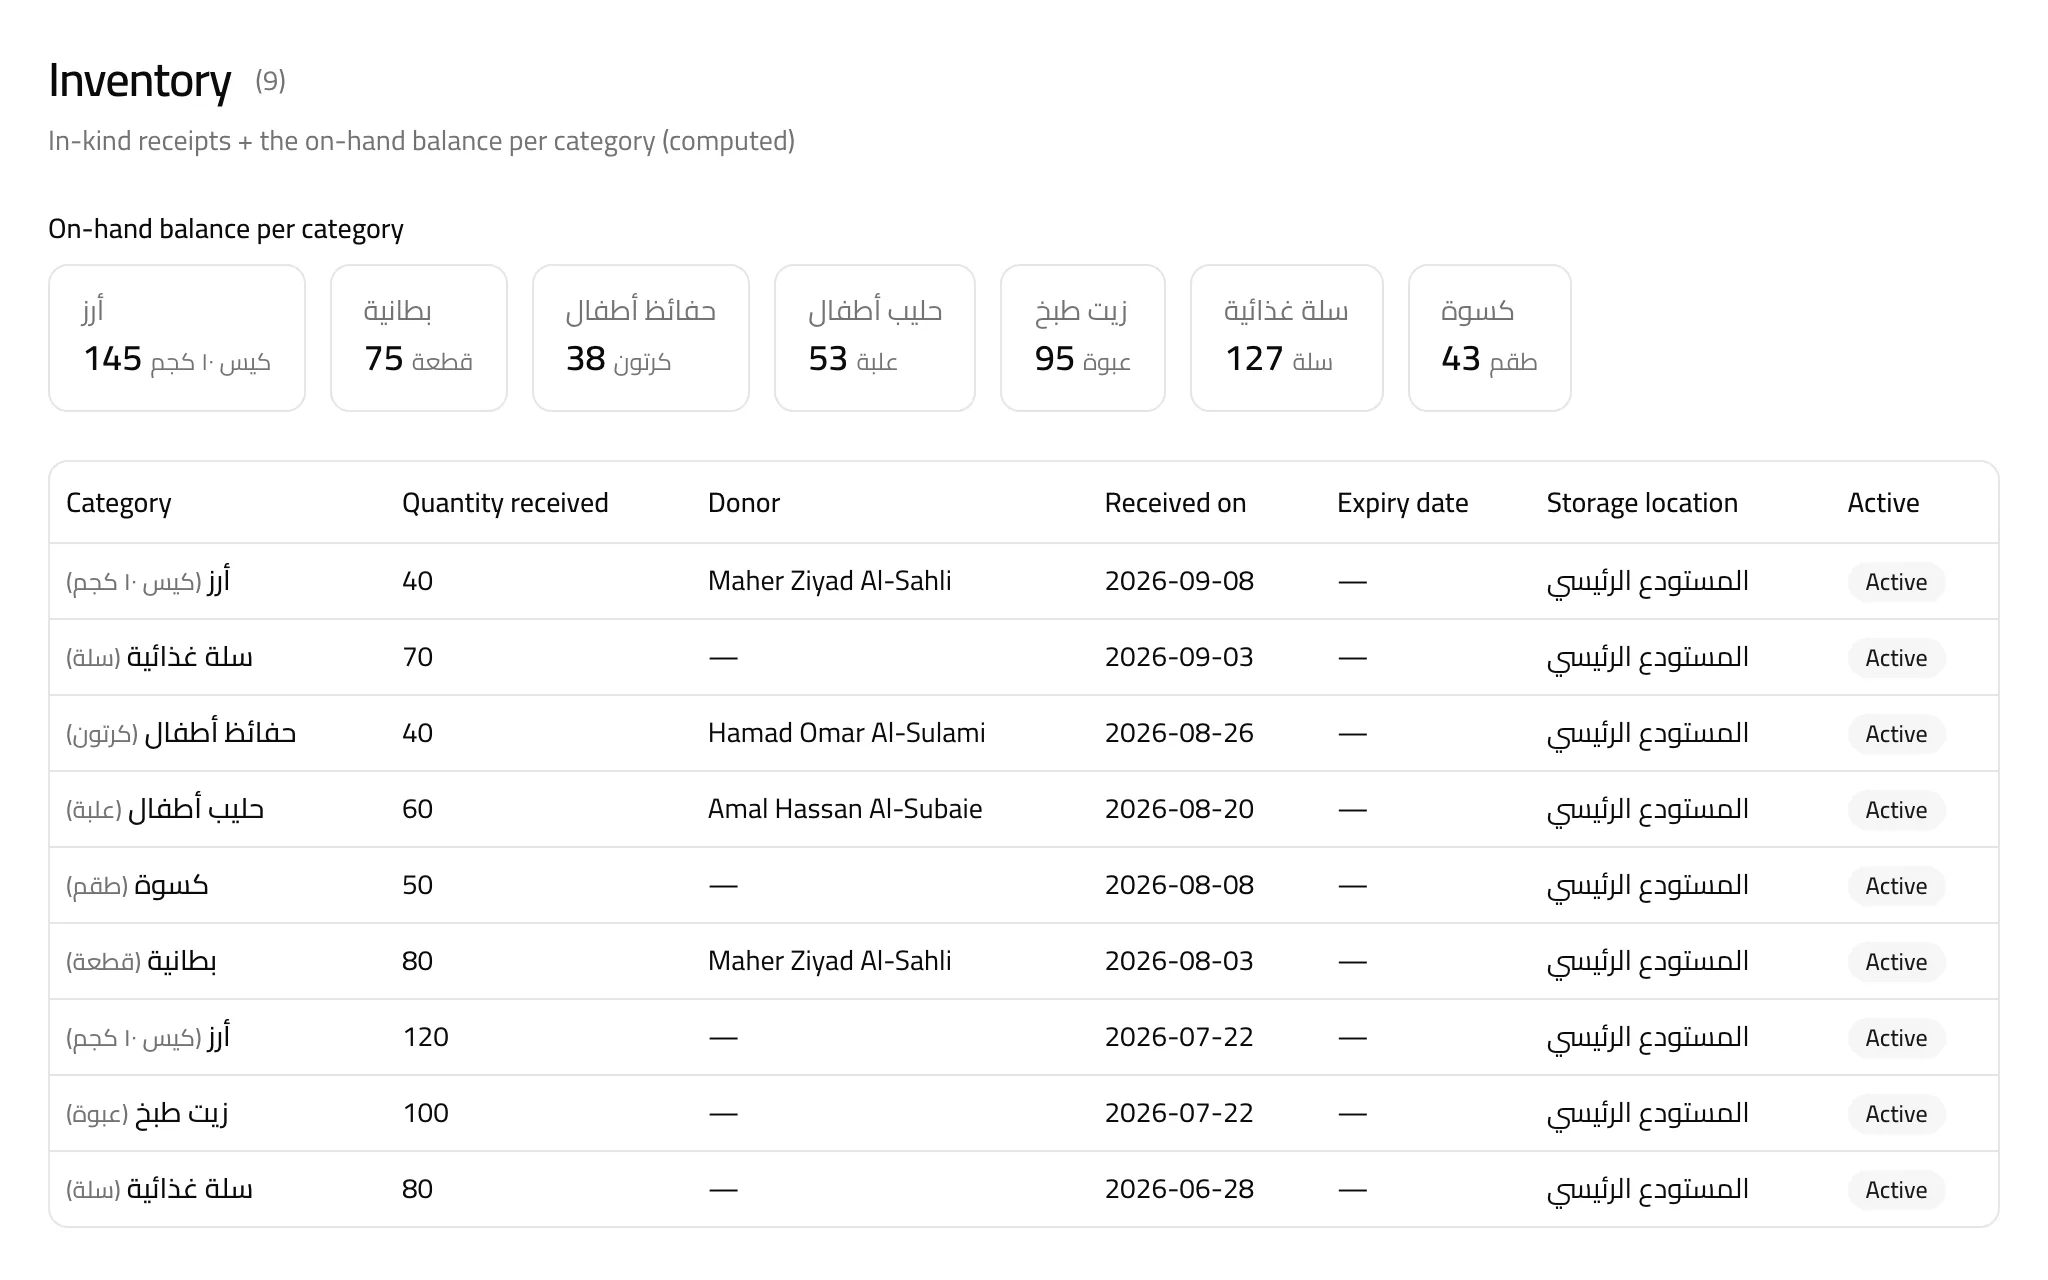Click donor Hamad Omar Al-Sulami

[846, 733]
